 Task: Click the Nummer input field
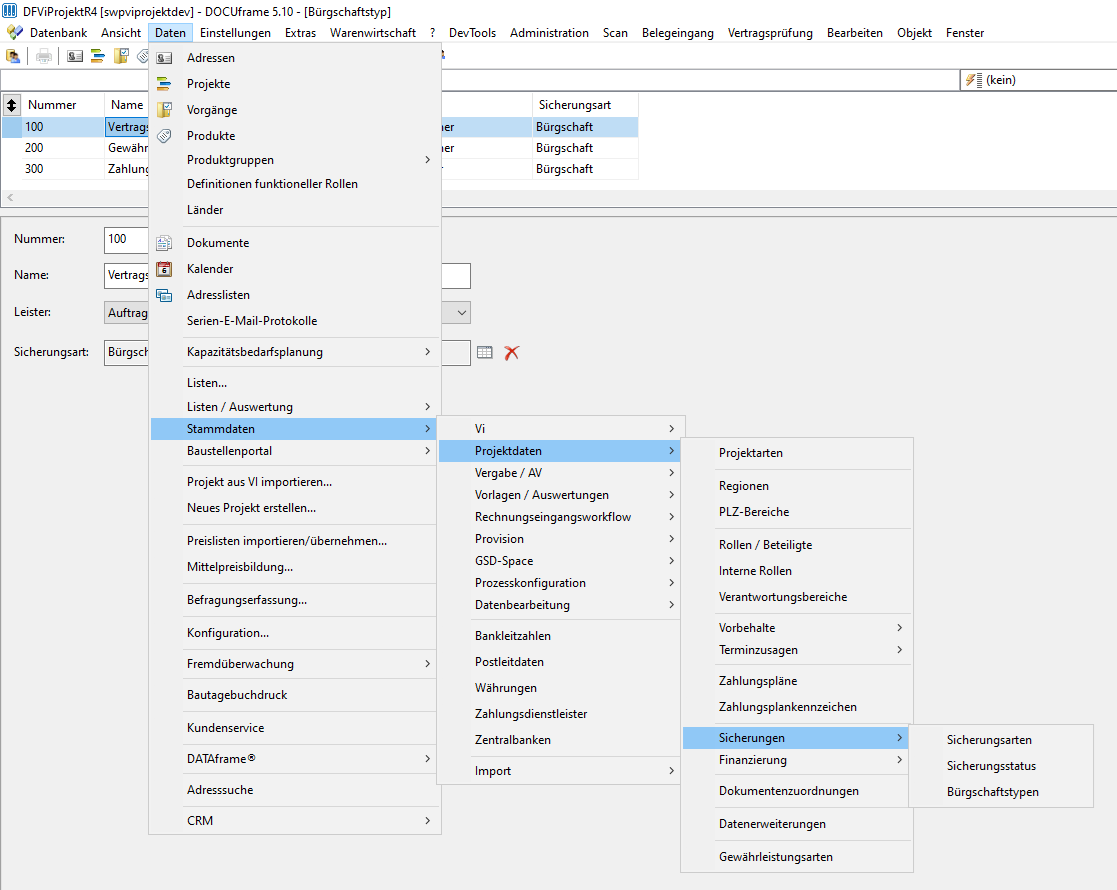[x=126, y=240]
